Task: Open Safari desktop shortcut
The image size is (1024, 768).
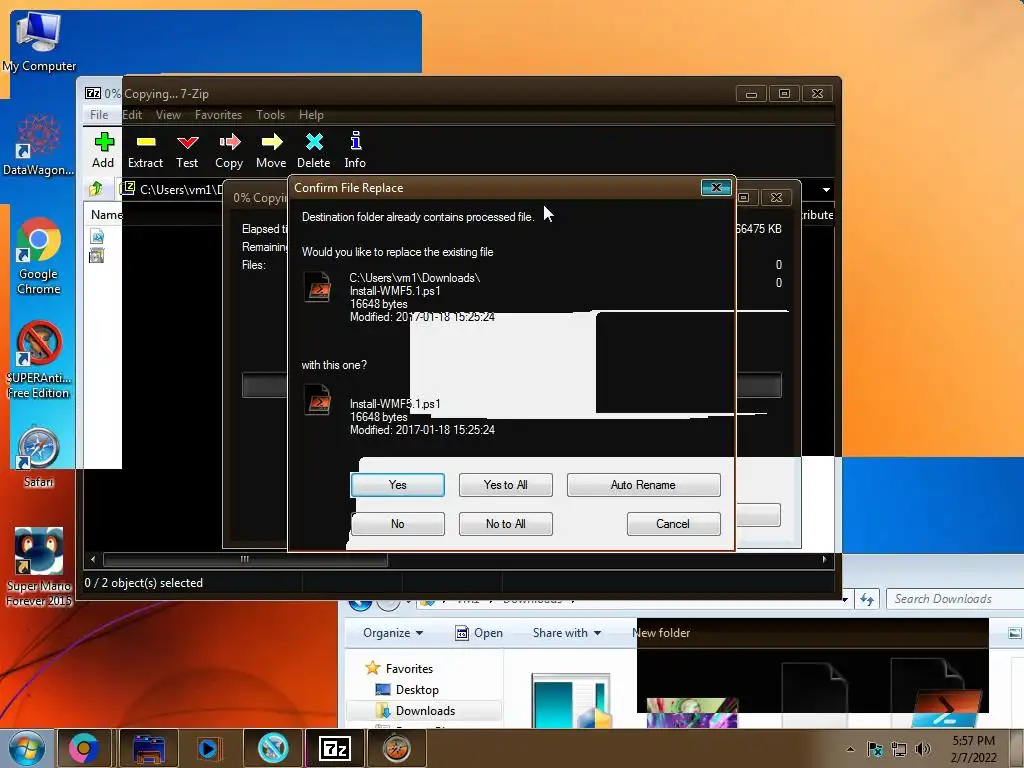Action: tap(39, 457)
